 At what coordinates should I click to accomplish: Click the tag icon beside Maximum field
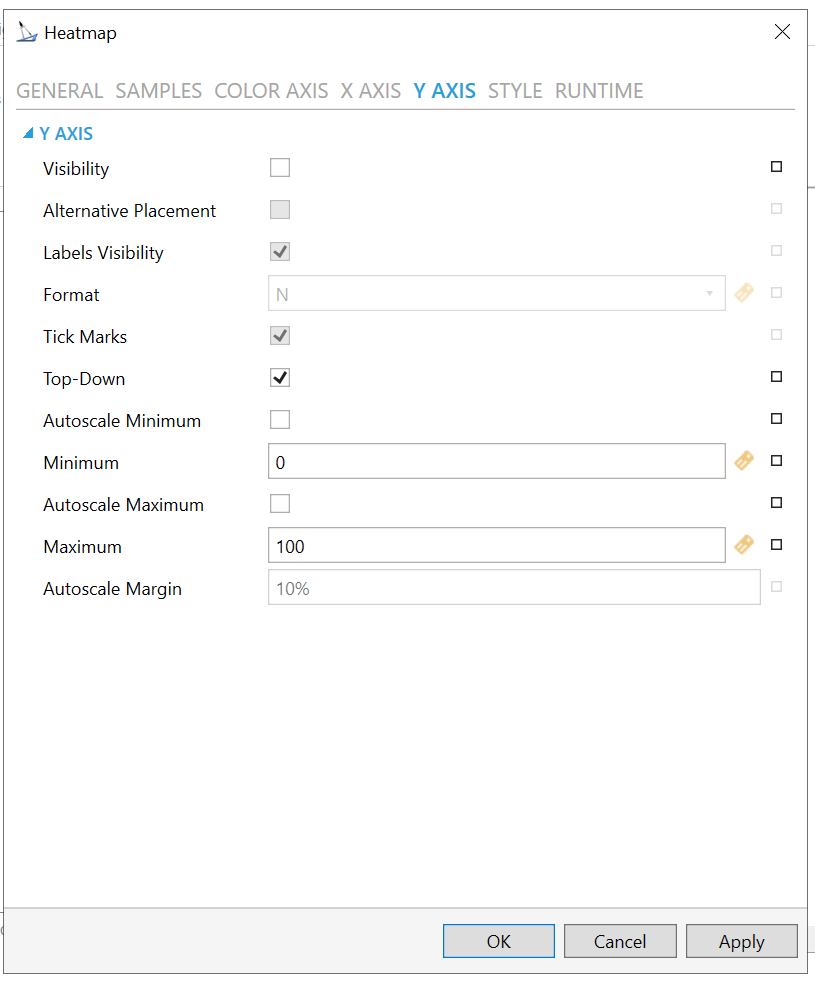(743, 545)
